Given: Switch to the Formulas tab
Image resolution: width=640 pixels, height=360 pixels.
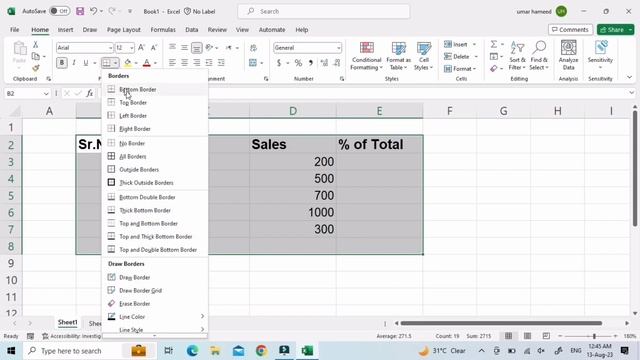Looking at the screenshot, I should tap(163, 30).
